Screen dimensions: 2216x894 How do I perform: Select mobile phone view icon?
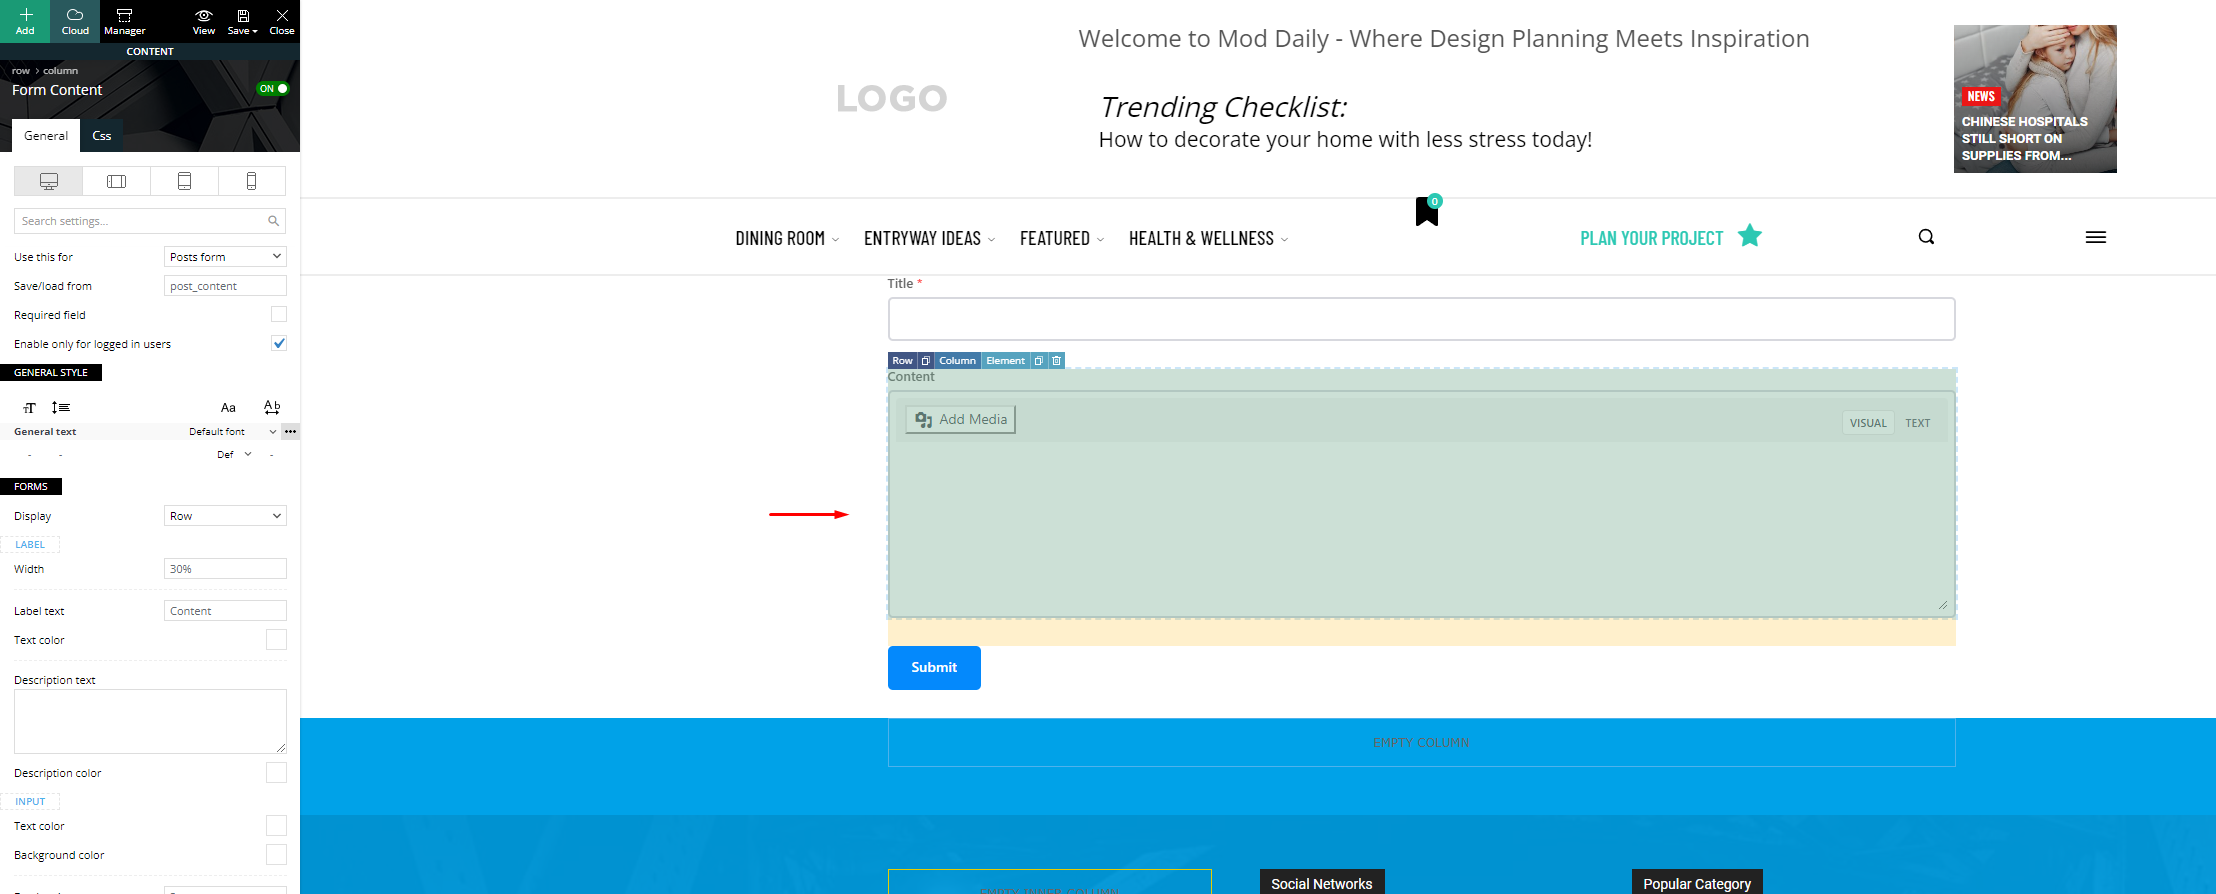pos(251,181)
